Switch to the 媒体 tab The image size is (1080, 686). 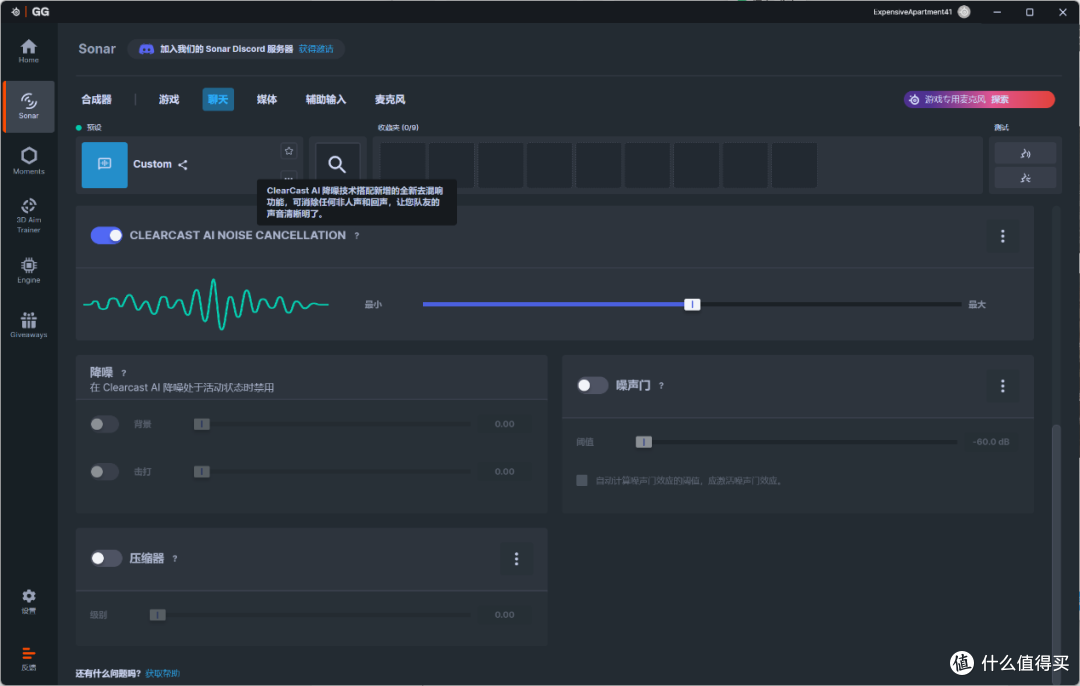(267, 99)
